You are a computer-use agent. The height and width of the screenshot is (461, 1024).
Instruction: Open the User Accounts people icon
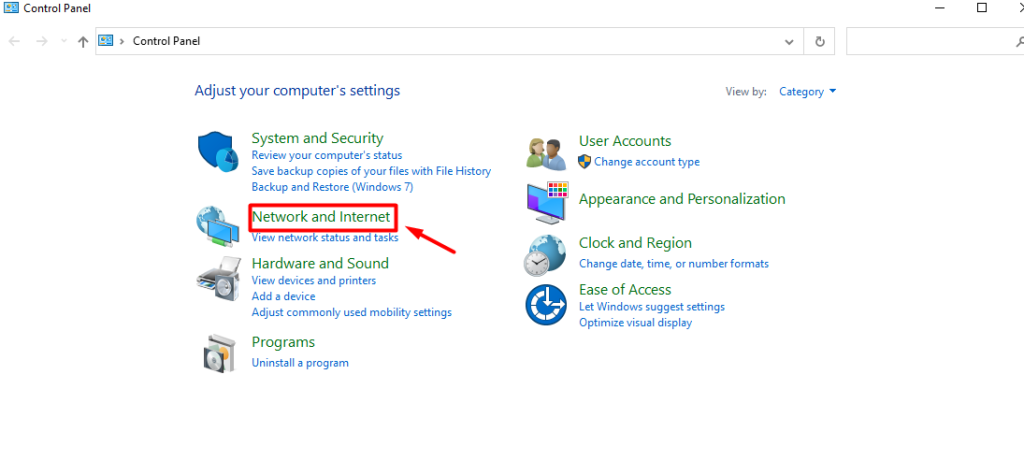pyautogui.click(x=545, y=154)
